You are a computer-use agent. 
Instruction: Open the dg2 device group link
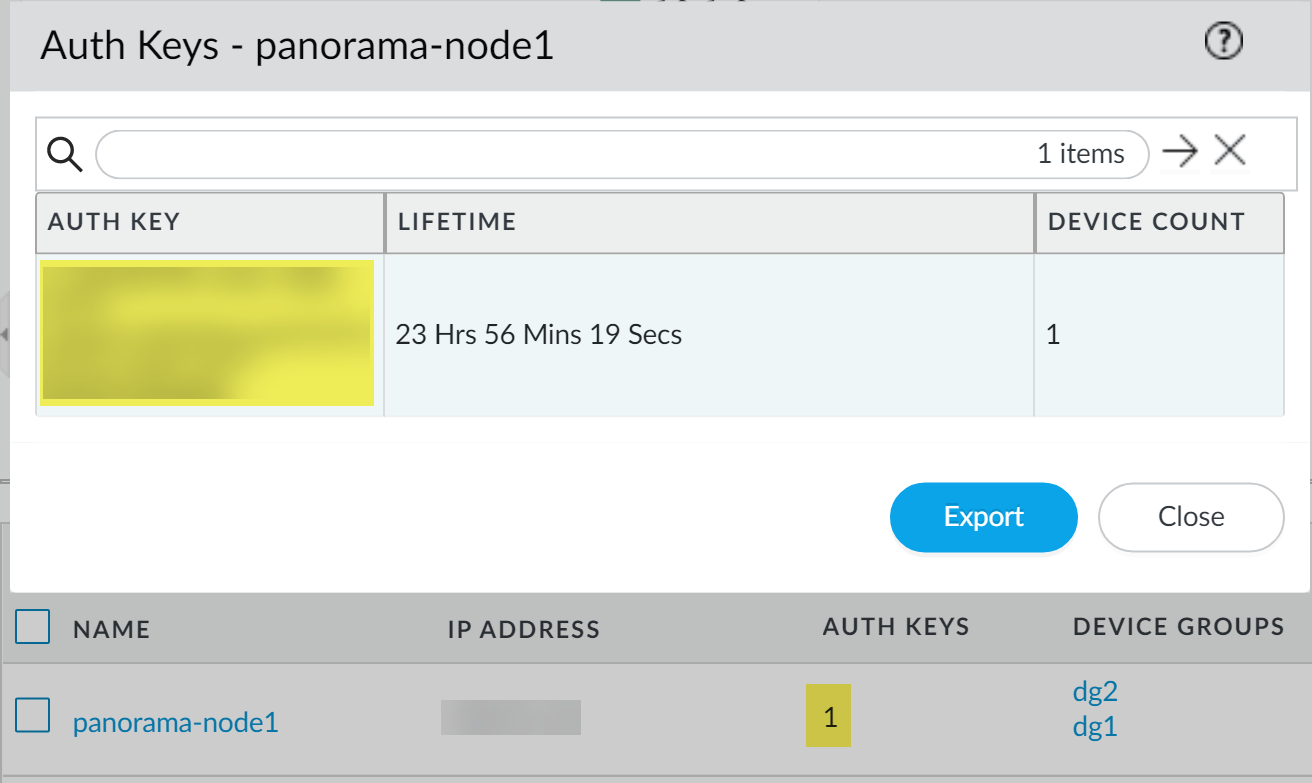(x=1094, y=692)
